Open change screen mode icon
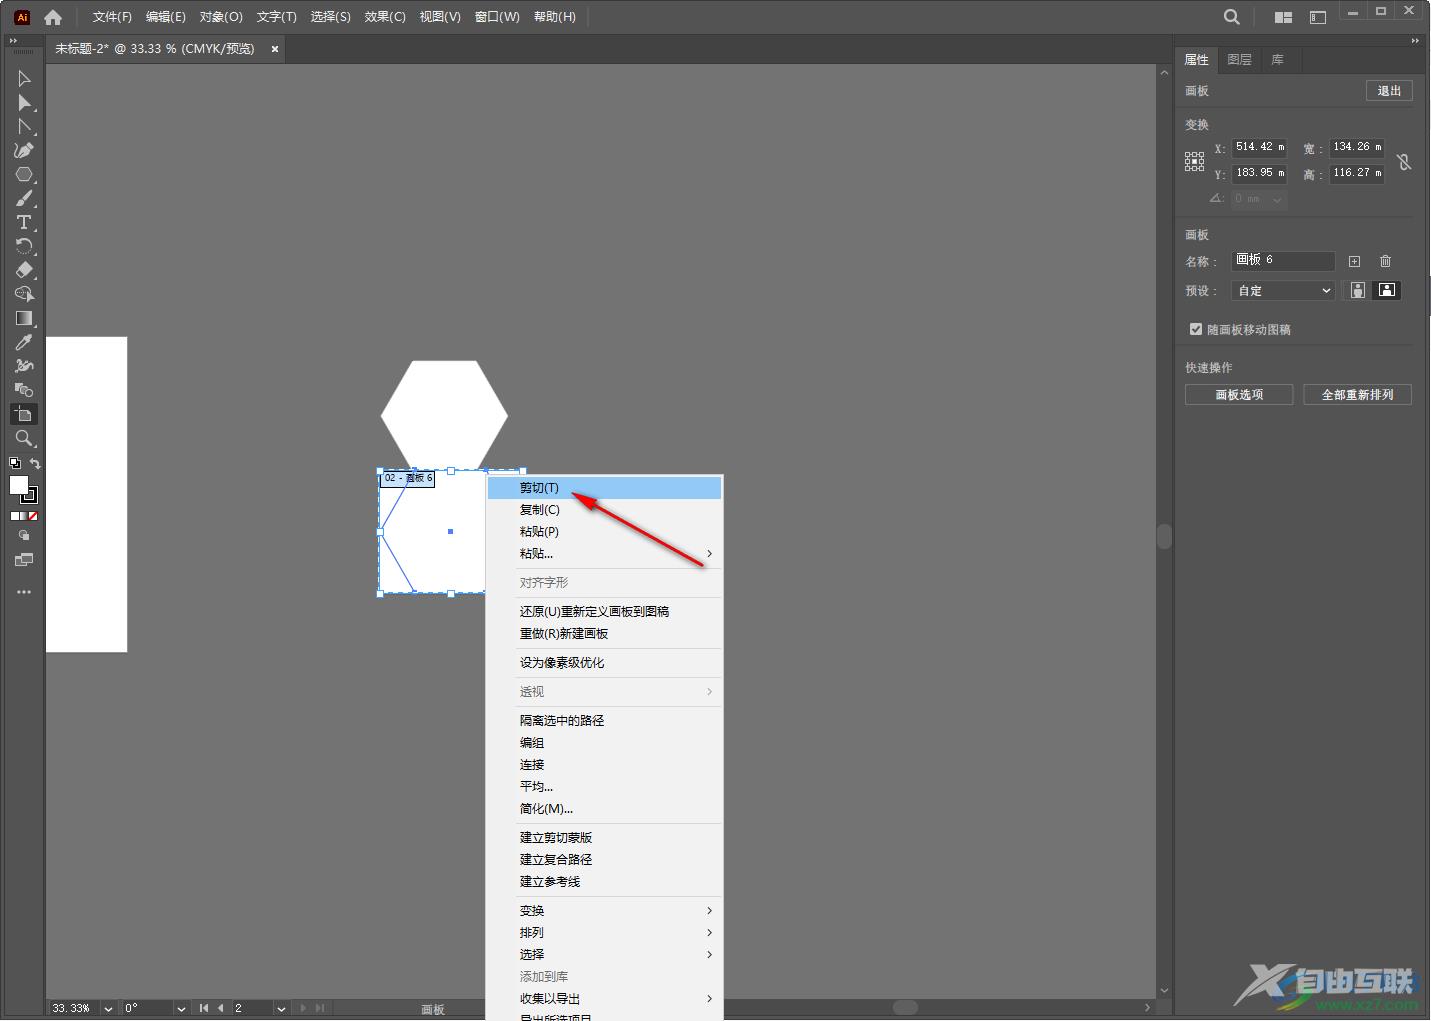This screenshot has width=1431, height=1021. (x=24, y=560)
